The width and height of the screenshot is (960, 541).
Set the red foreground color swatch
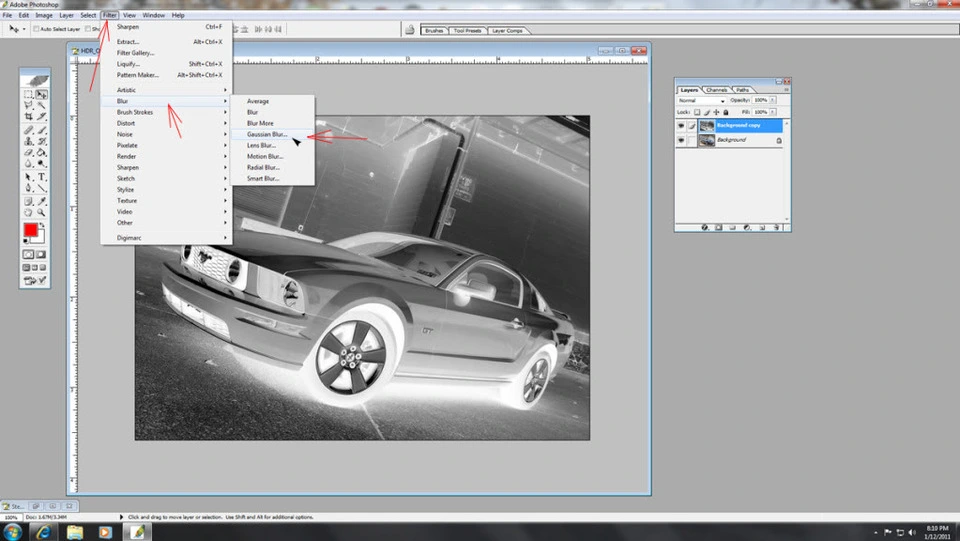click(x=30, y=229)
